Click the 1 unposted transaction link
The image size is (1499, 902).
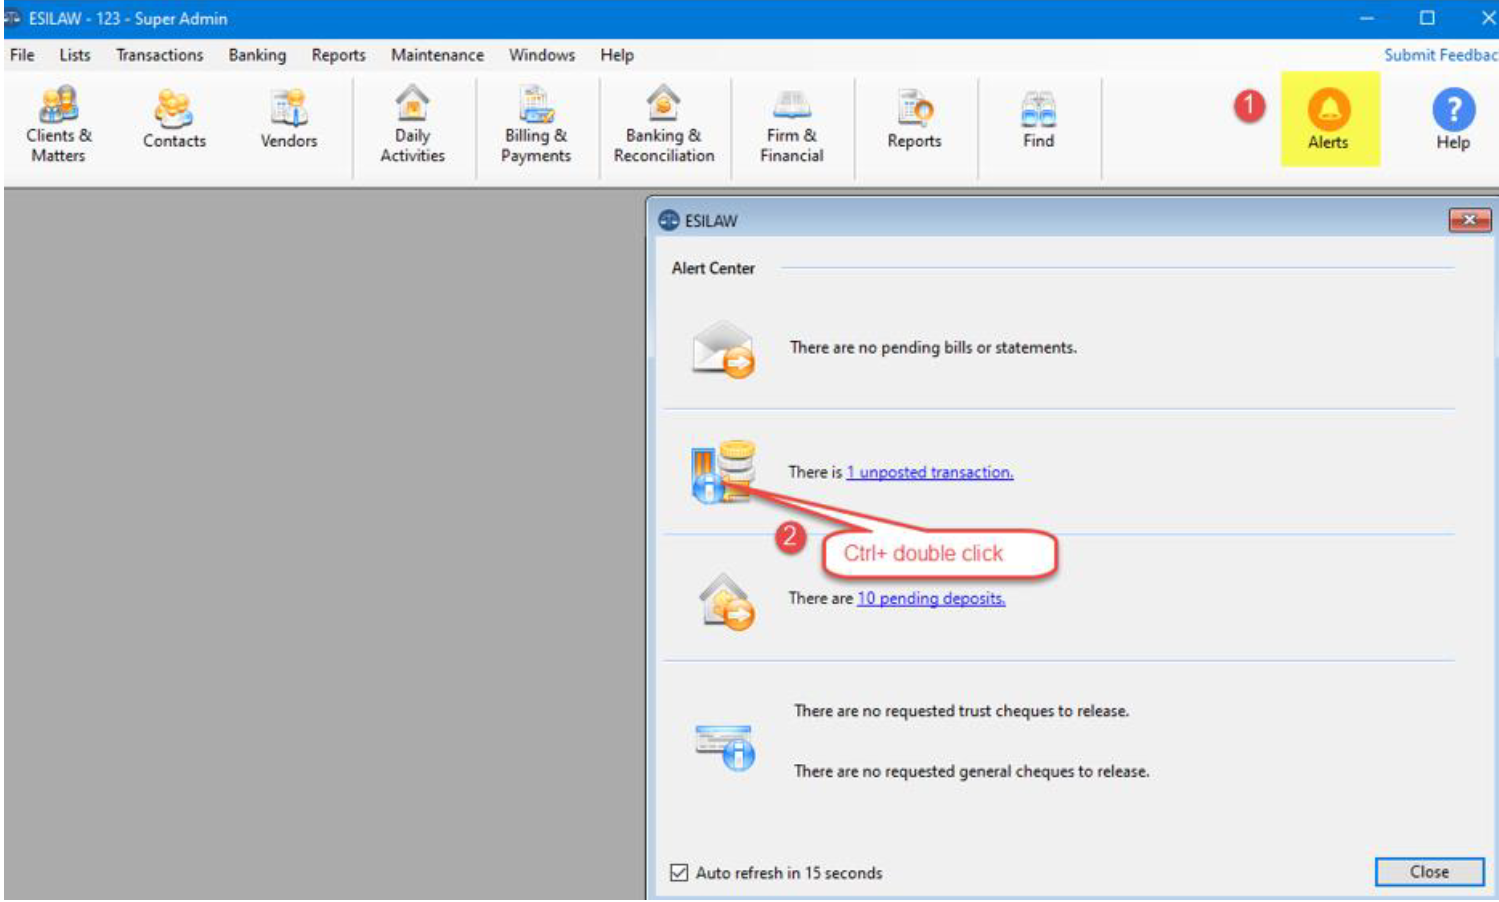930,472
